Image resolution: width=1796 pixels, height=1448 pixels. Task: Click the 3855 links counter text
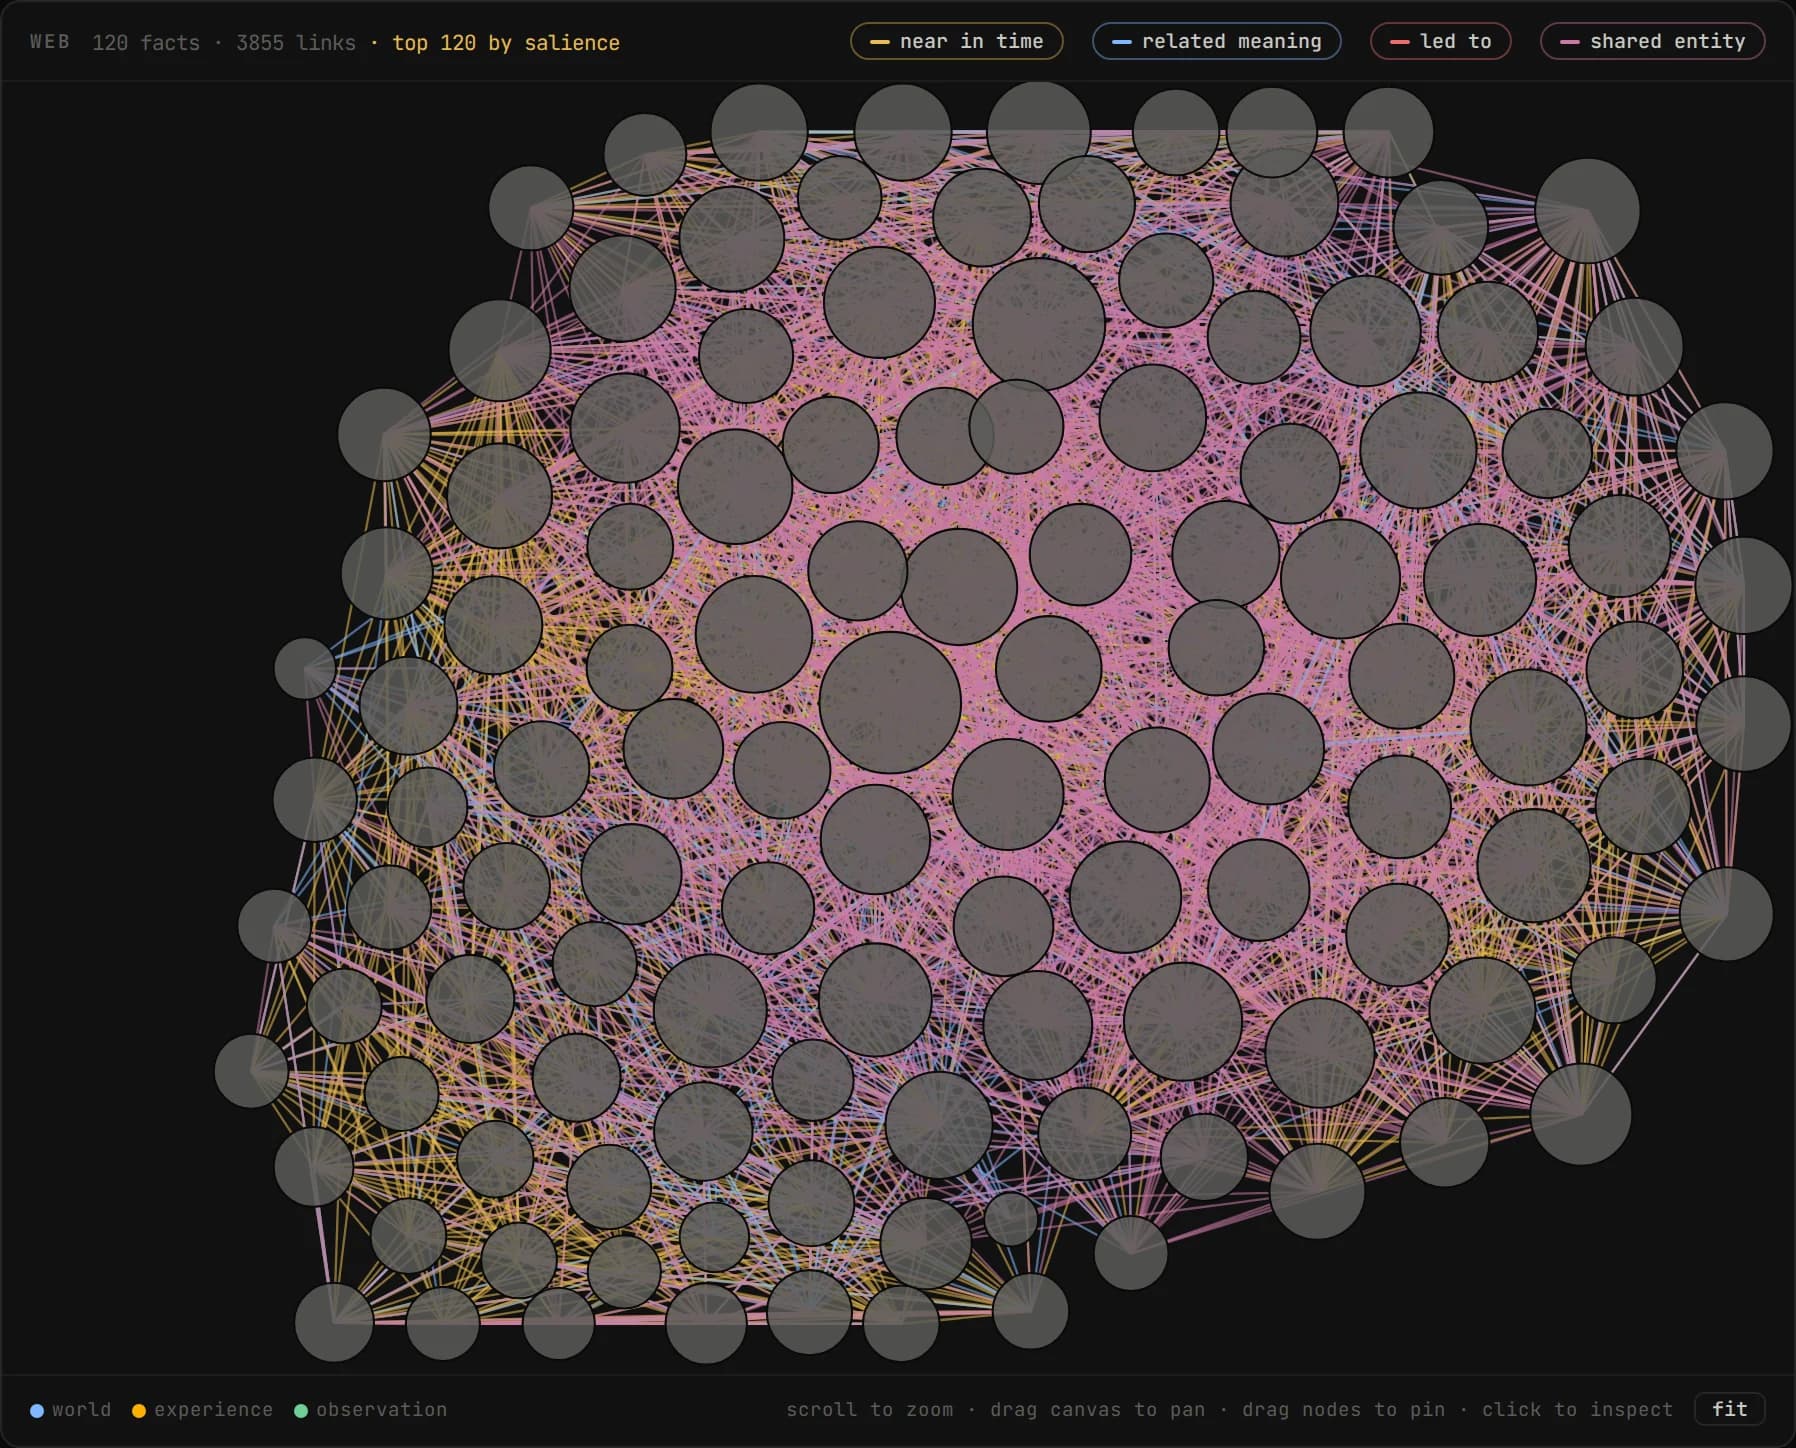point(296,43)
